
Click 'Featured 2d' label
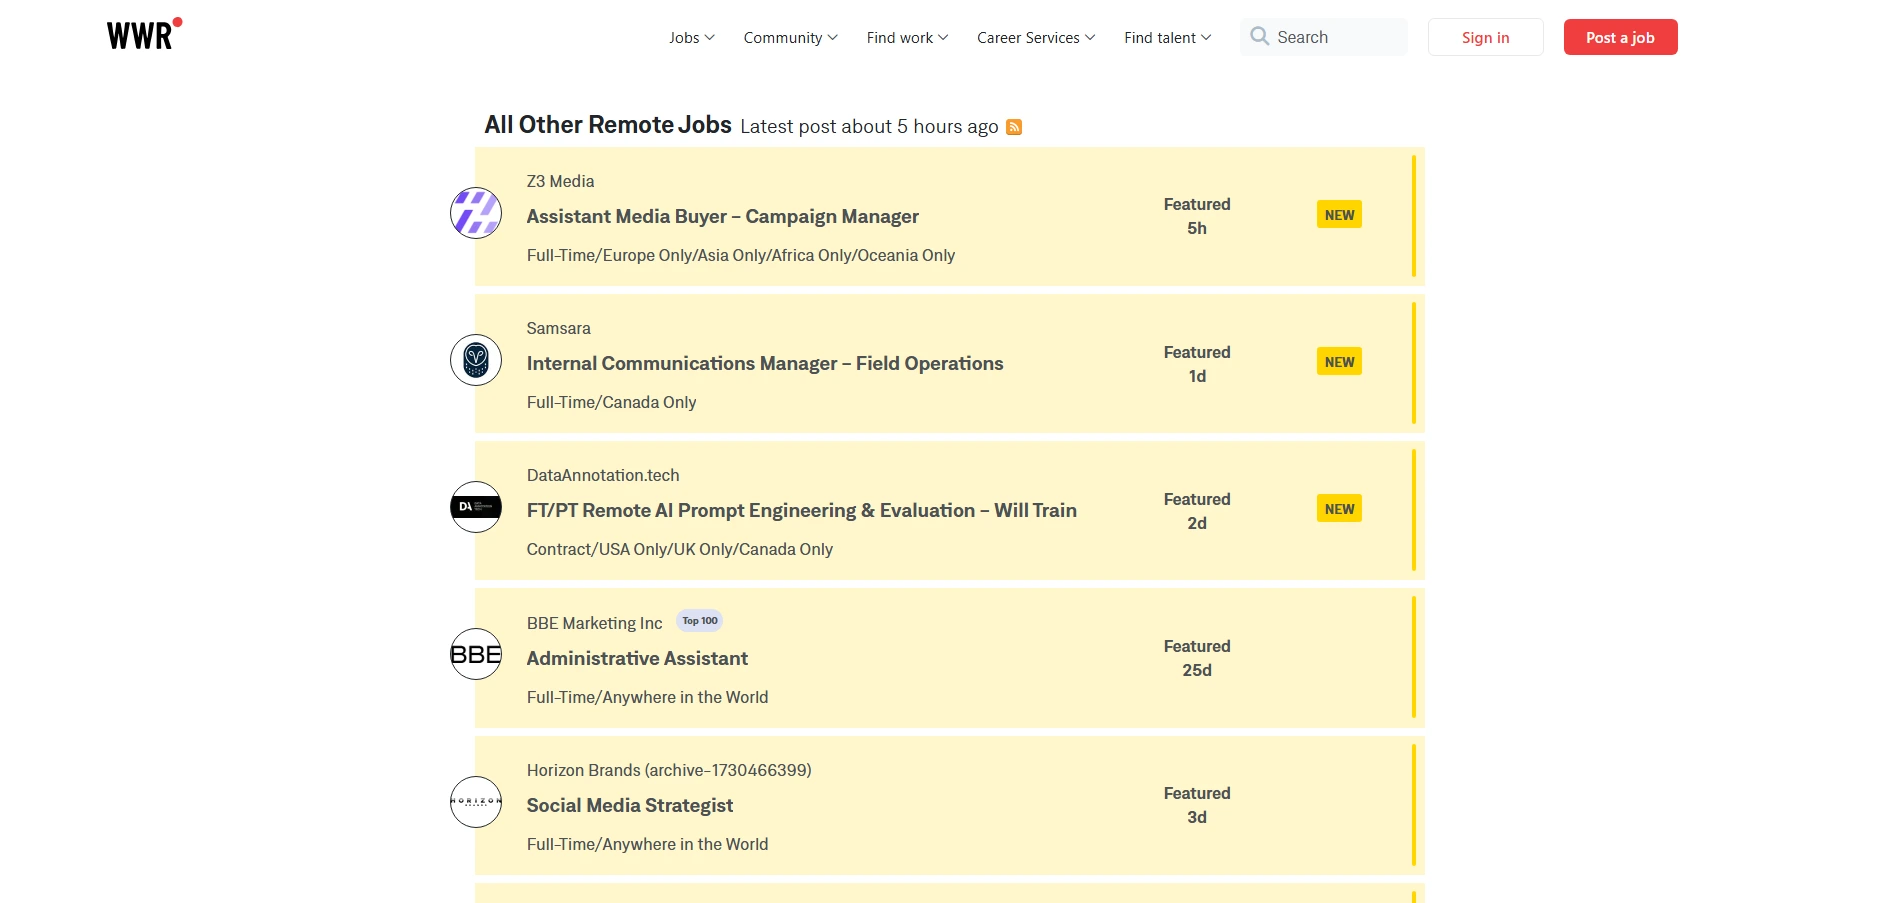pyautogui.click(x=1197, y=511)
